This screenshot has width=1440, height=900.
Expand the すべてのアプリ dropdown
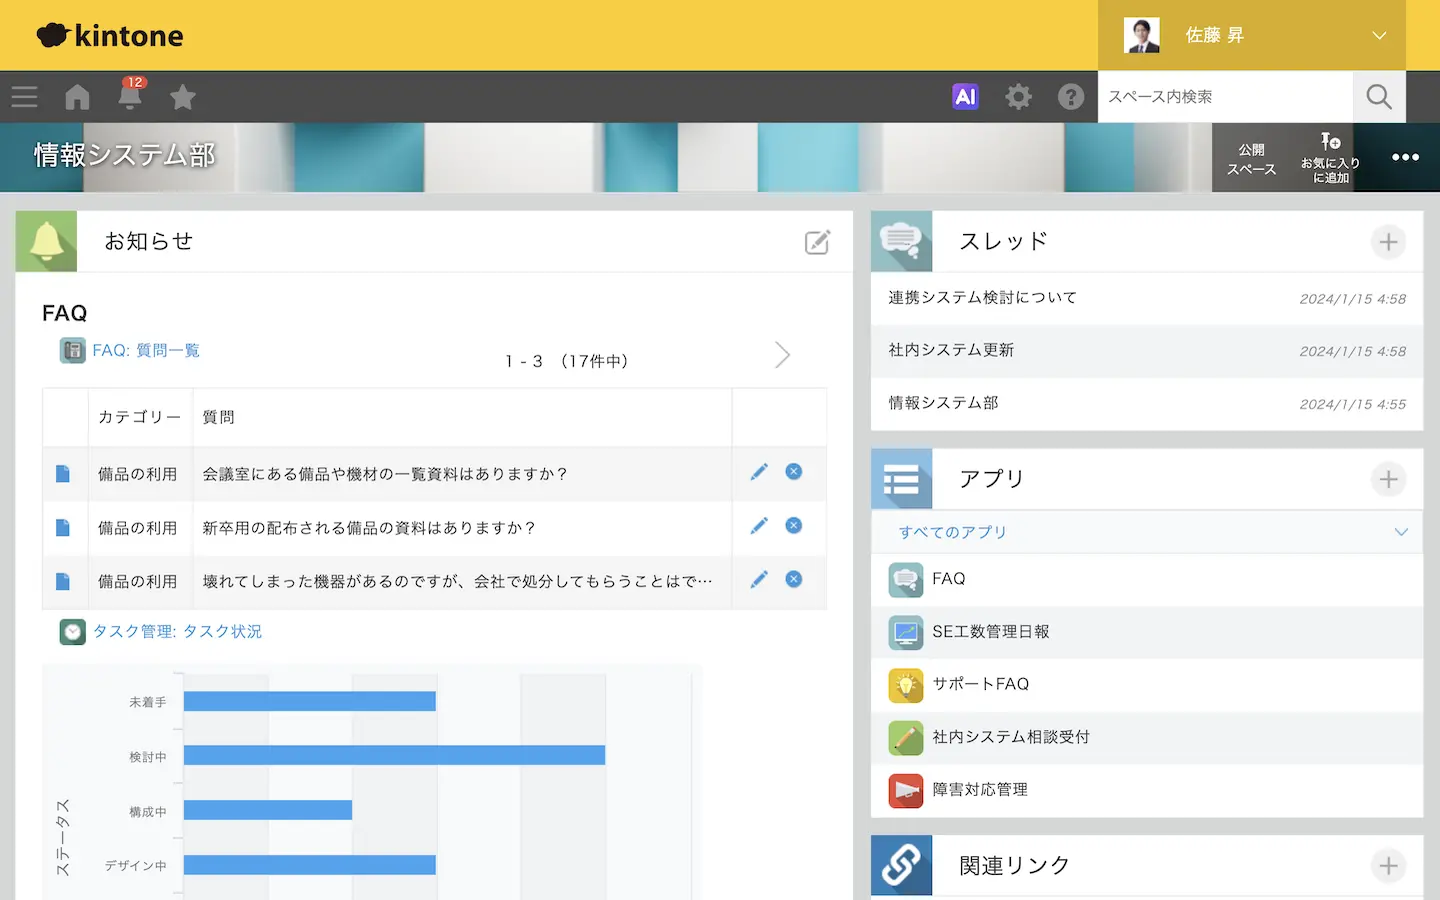click(1401, 532)
